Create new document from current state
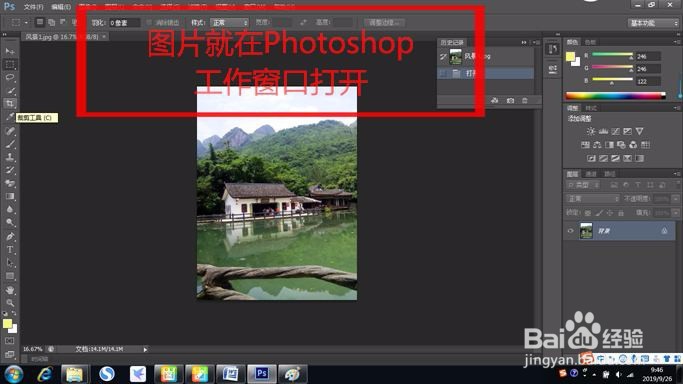The height and width of the screenshot is (384, 683). 494,101
